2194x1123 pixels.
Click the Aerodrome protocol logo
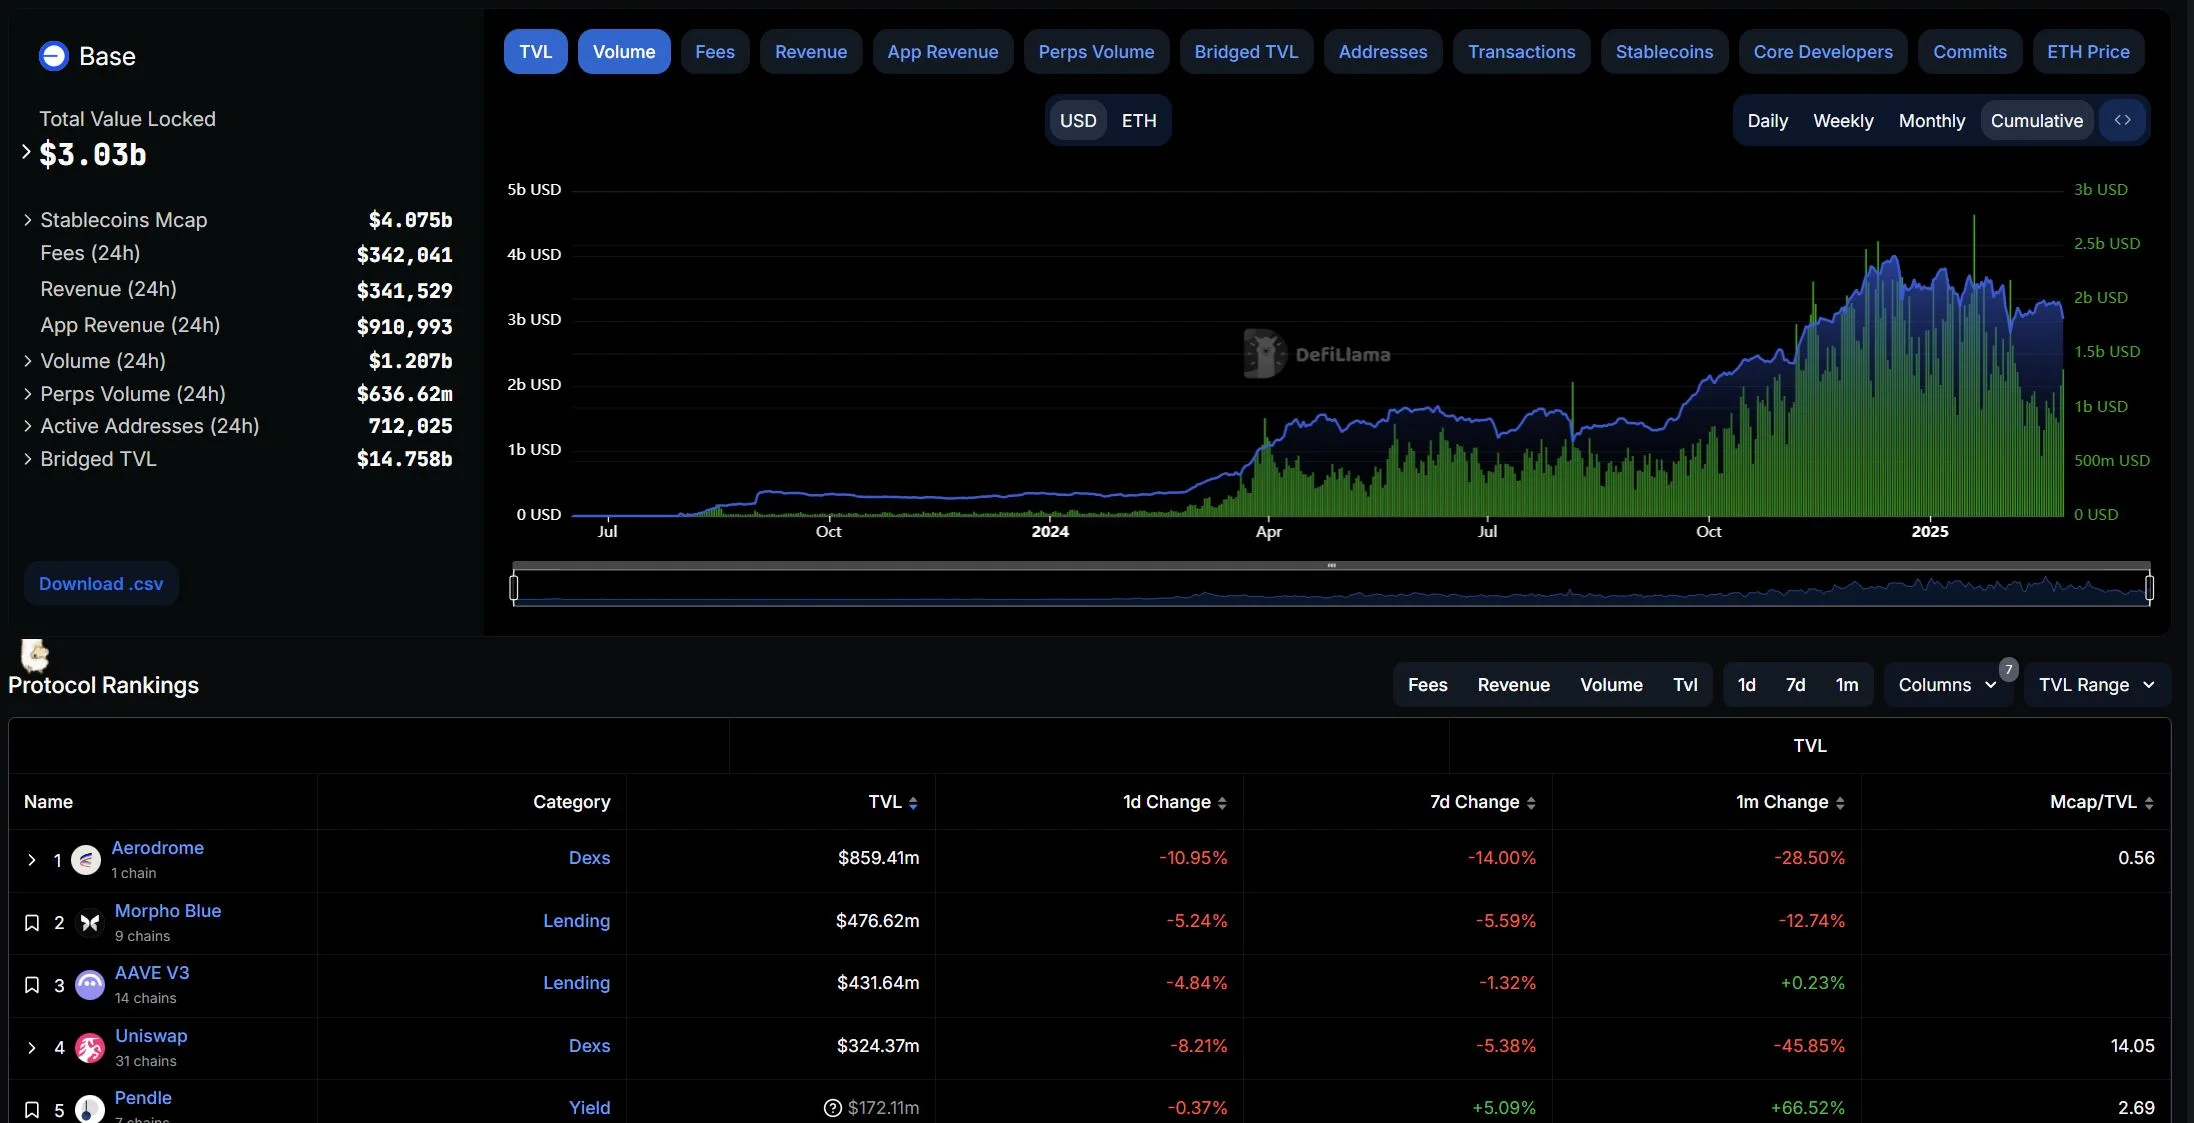click(86, 859)
